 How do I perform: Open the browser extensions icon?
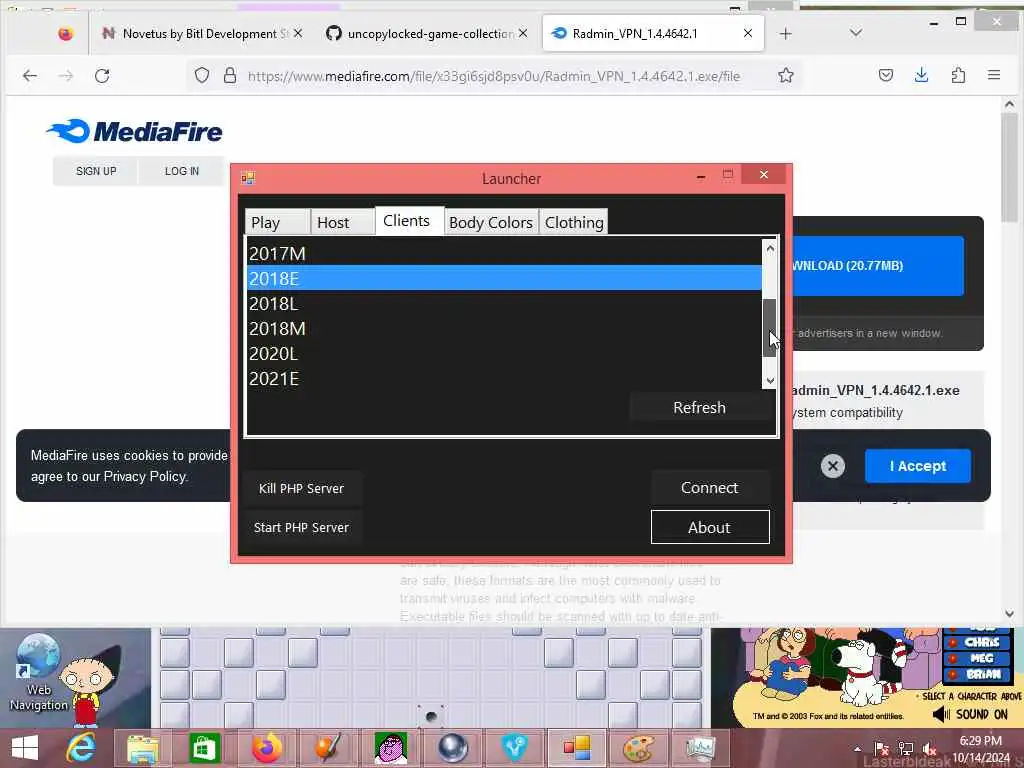click(x=958, y=76)
